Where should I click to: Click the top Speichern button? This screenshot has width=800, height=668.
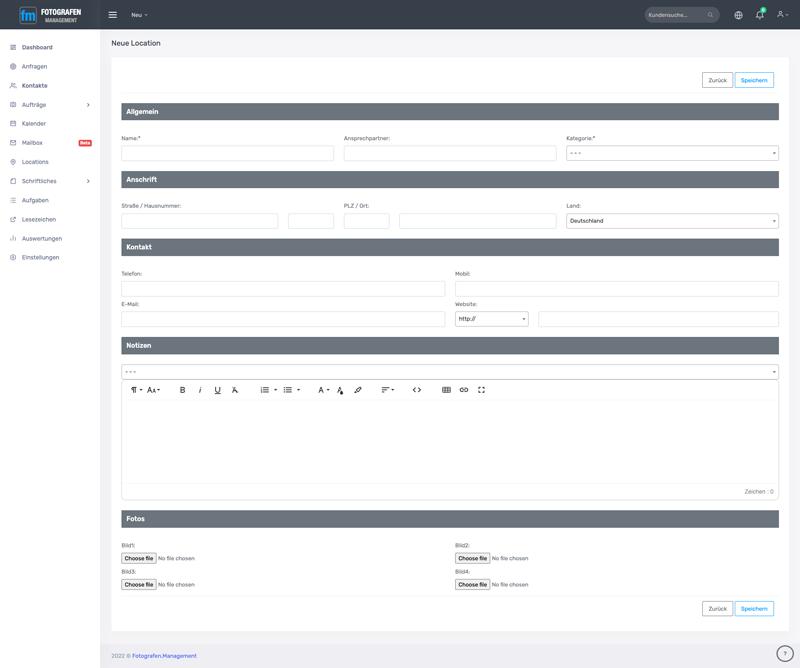click(754, 80)
